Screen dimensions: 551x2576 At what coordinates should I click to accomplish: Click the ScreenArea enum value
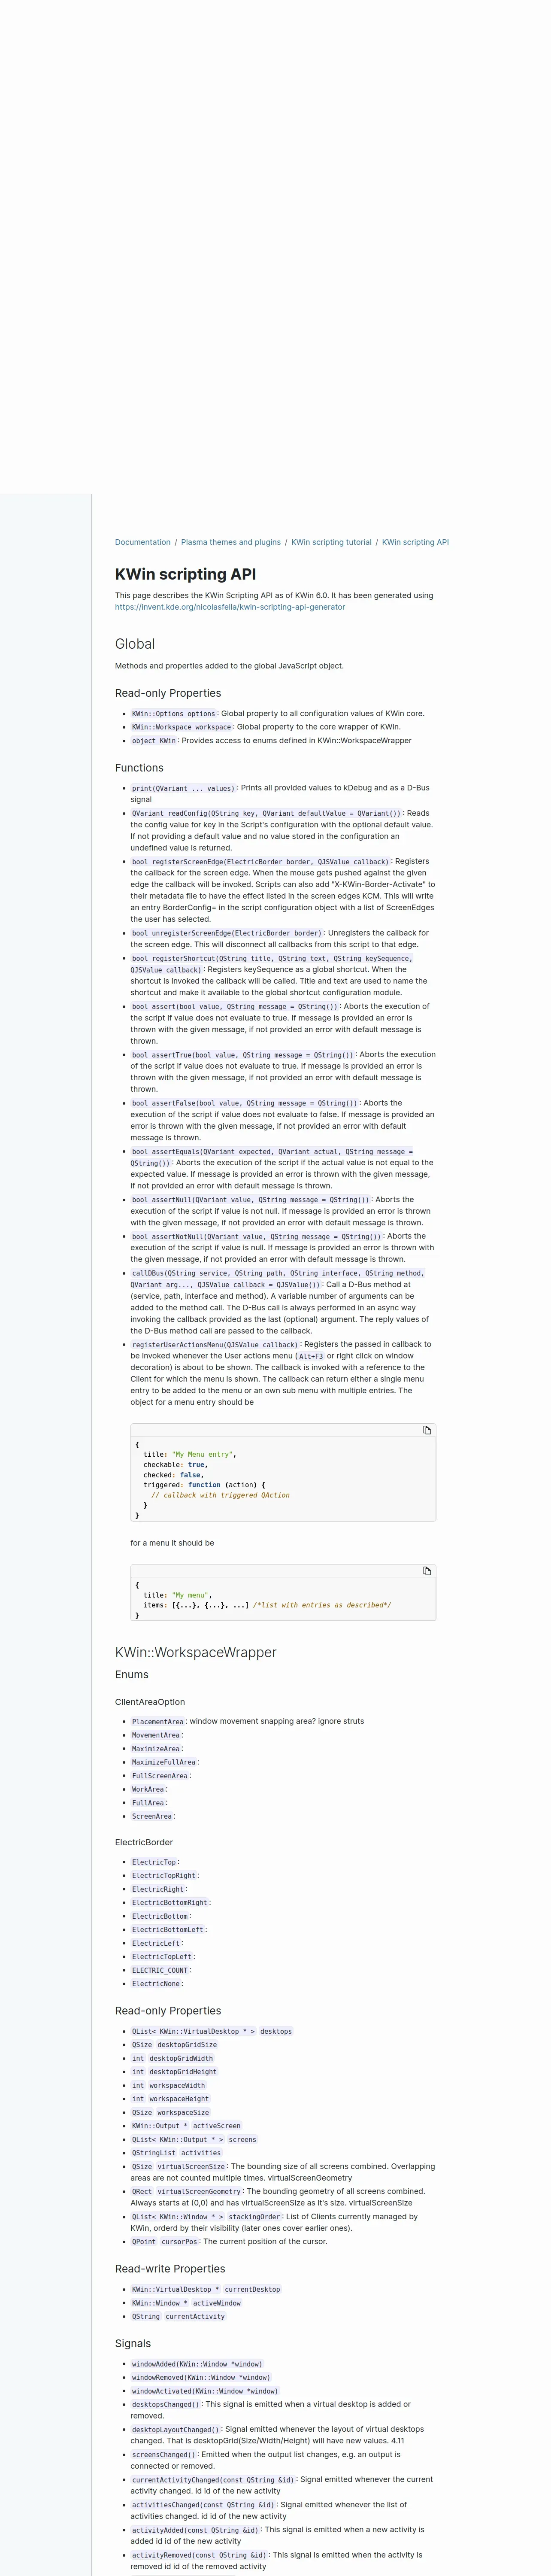coord(152,1816)
